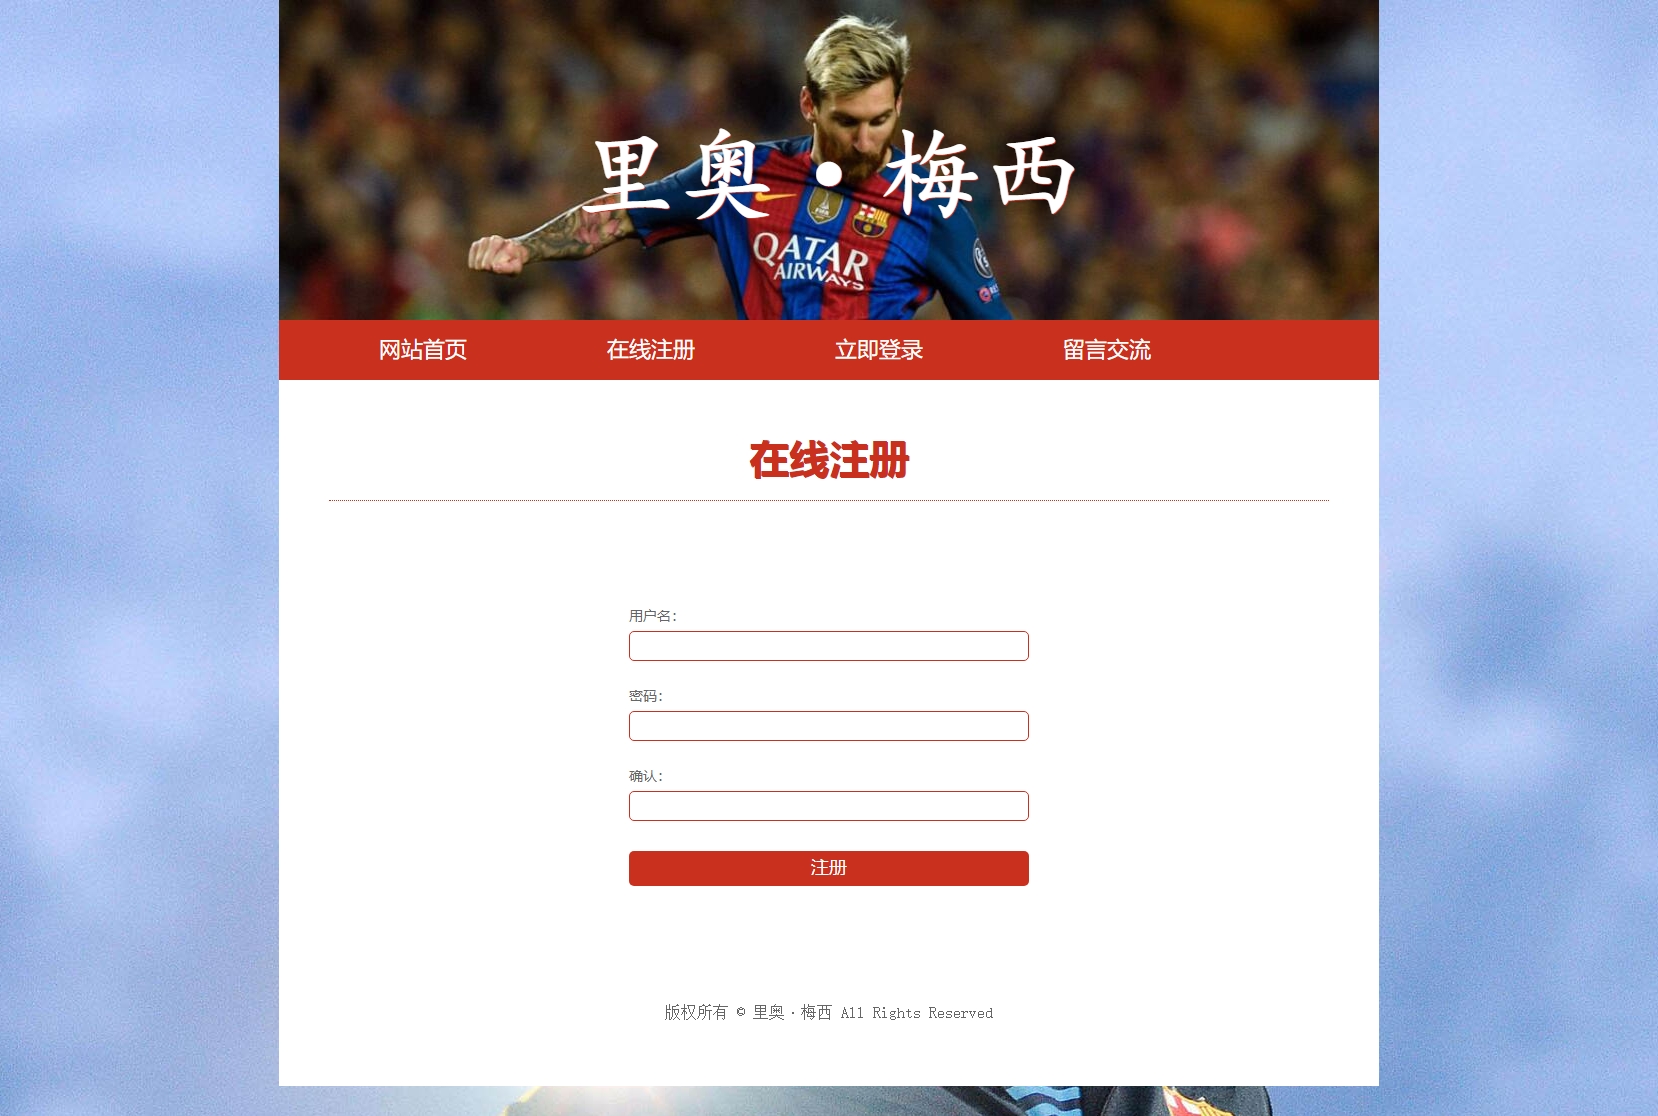Image resolution: width=1658 pixels, height=1116 pixels.
Task: Focus the 密码 input field
Action: [829, 726]
